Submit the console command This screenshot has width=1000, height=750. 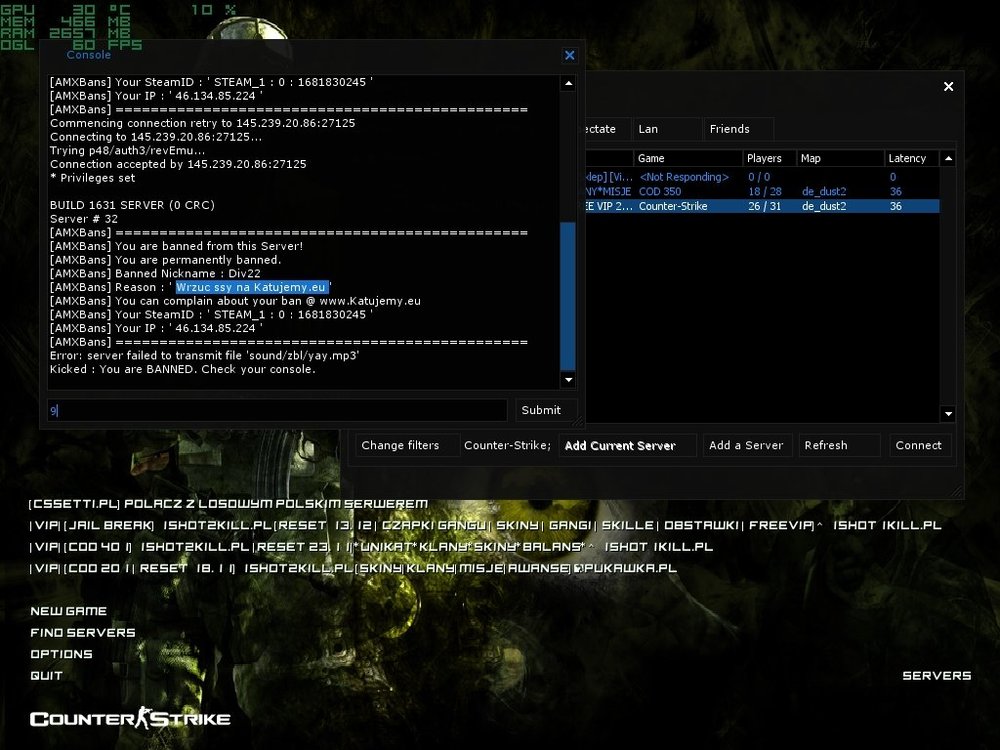(546, 410)
